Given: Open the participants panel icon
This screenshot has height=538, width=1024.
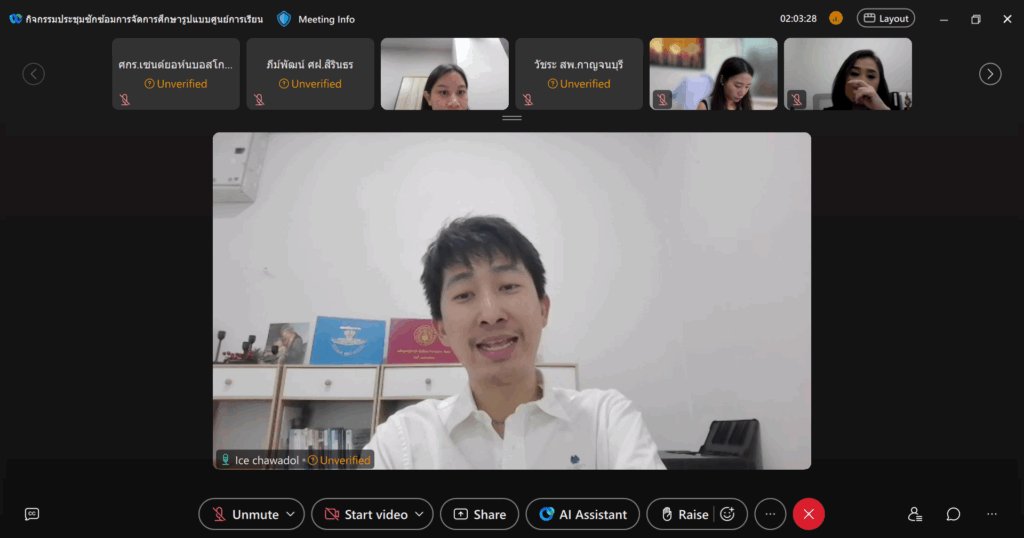Looking at the screenshot, I should click(x=915, y=514).
